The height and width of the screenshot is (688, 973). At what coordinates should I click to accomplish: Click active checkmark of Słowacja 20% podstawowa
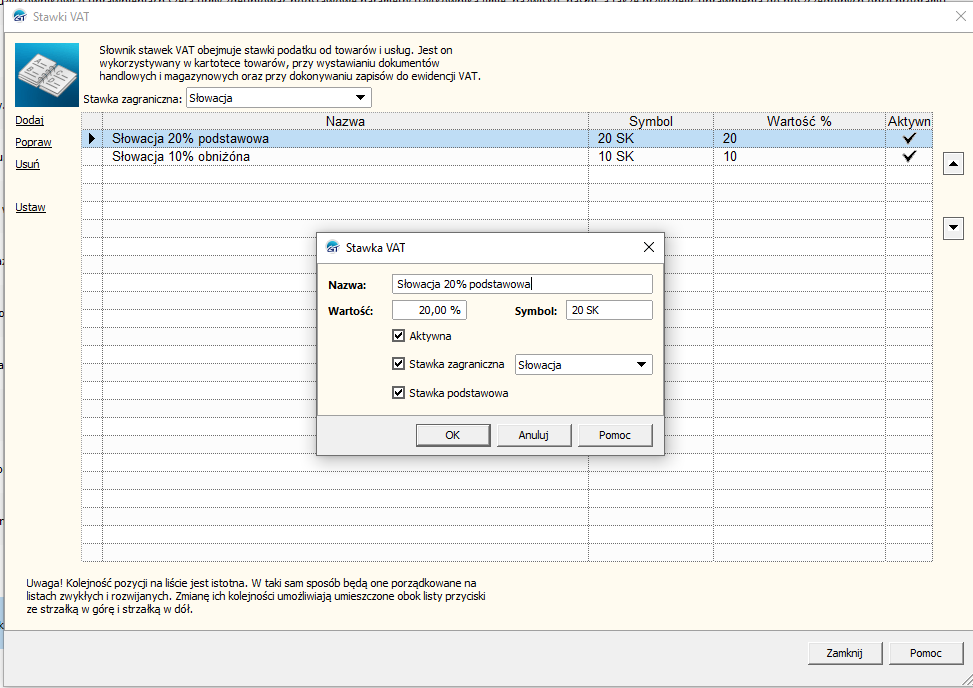[x=909, y=138]
